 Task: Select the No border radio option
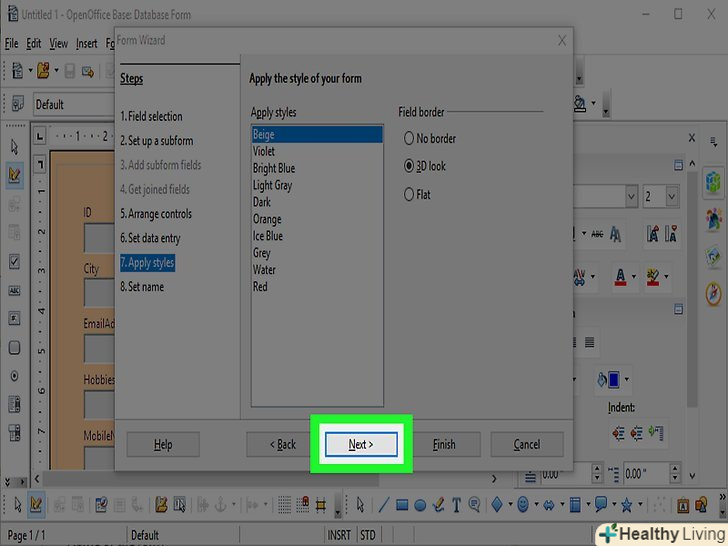[408, 139]
